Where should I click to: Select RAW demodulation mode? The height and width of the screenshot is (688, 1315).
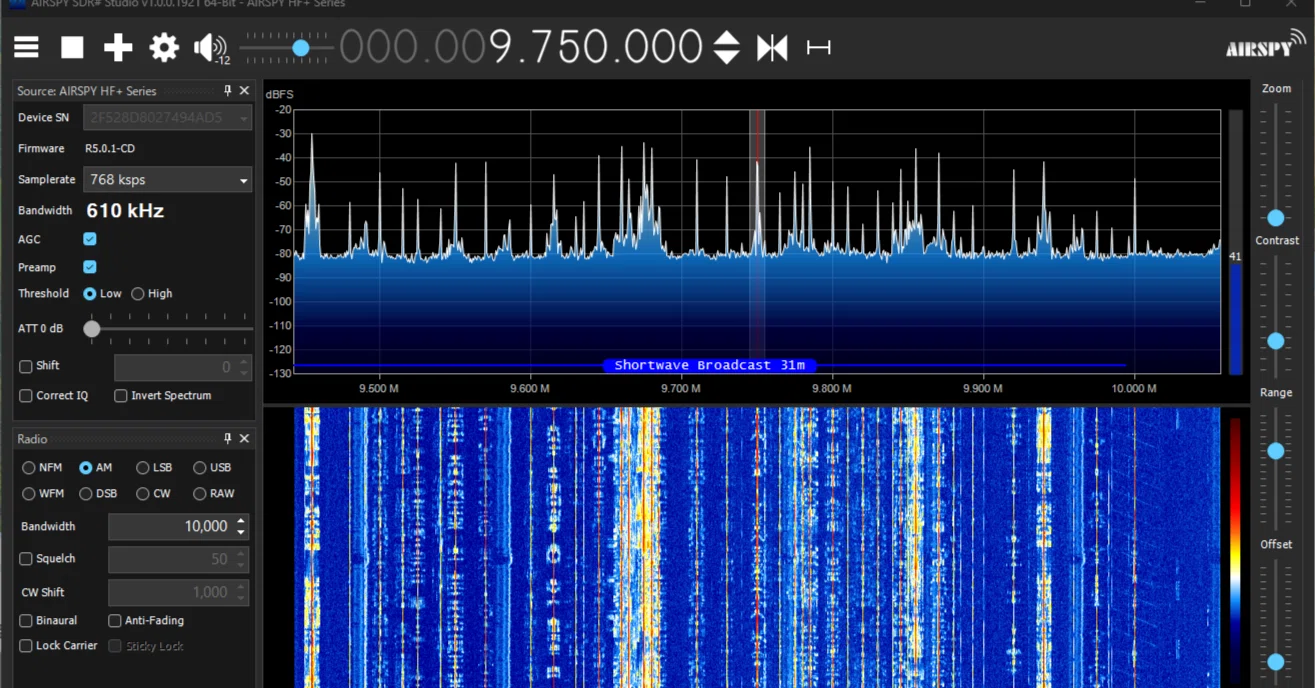(199, 494)
